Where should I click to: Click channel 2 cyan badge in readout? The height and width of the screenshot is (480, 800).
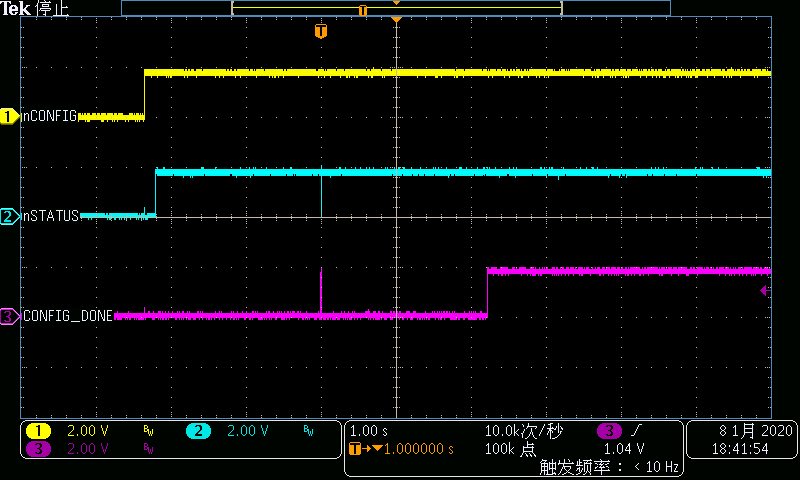tap(198, 431)
